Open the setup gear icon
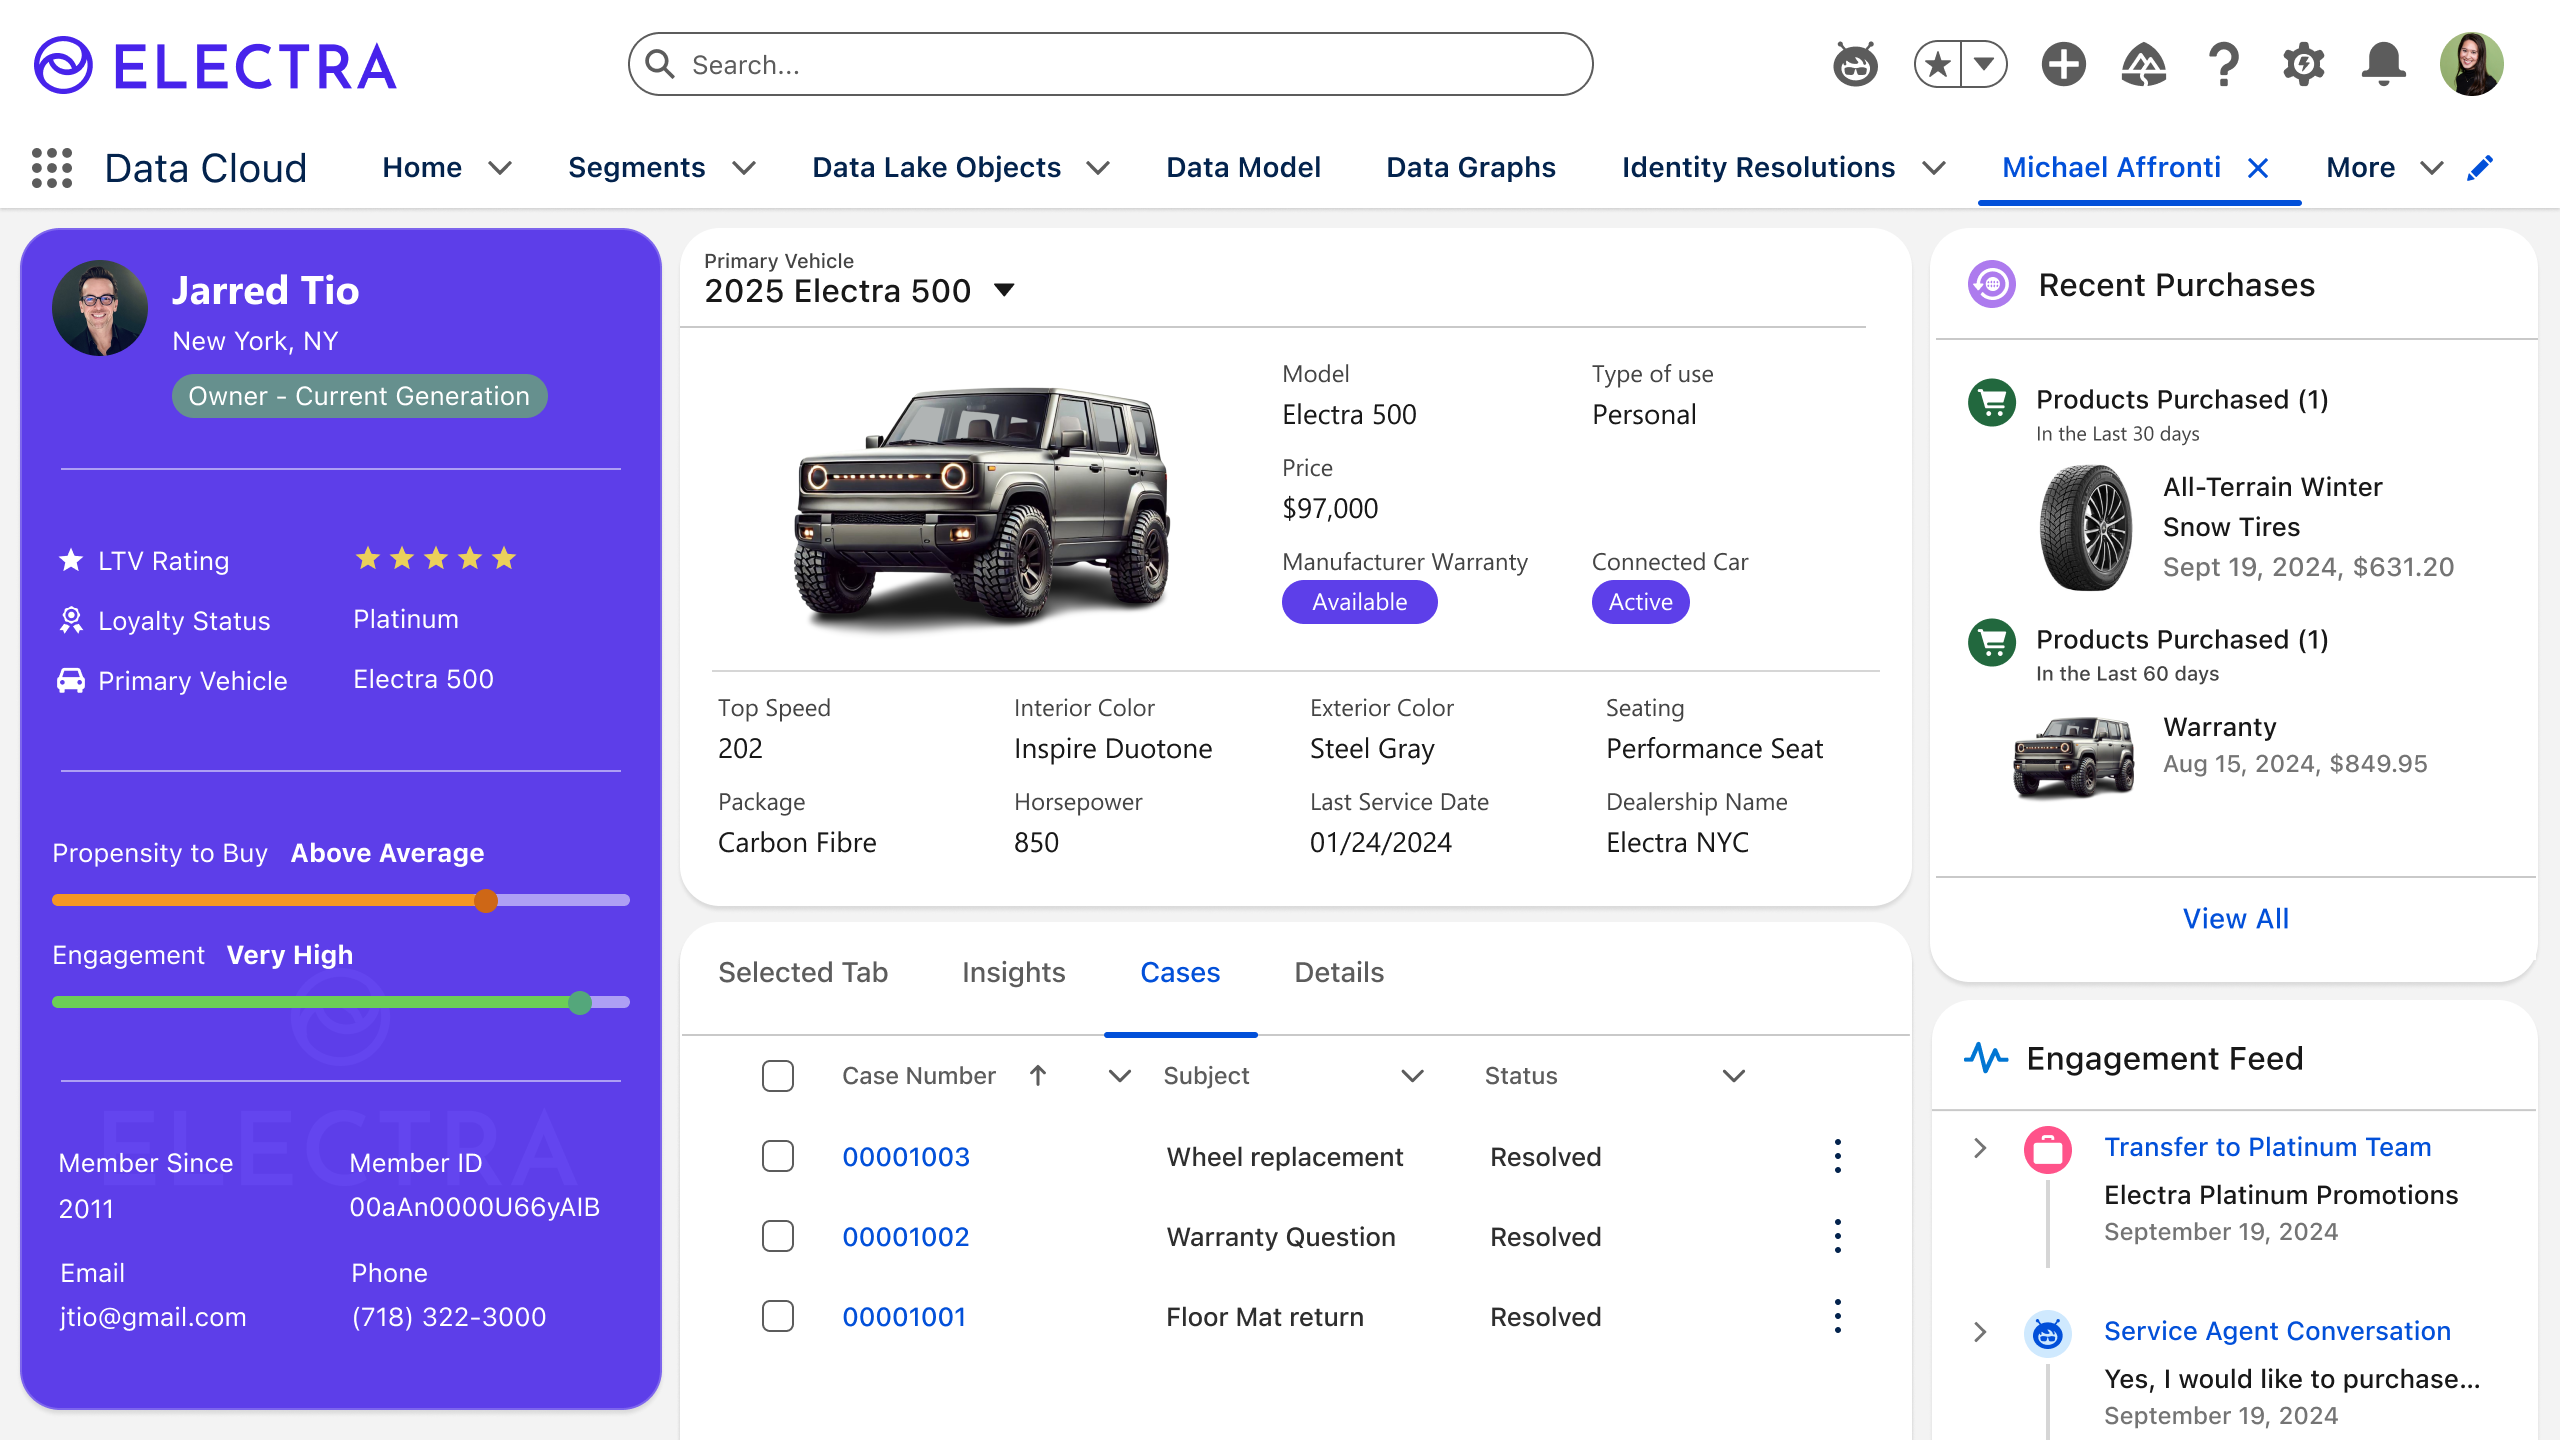This screenshot has height=1440, width=2560. [x=2304, y=65]
